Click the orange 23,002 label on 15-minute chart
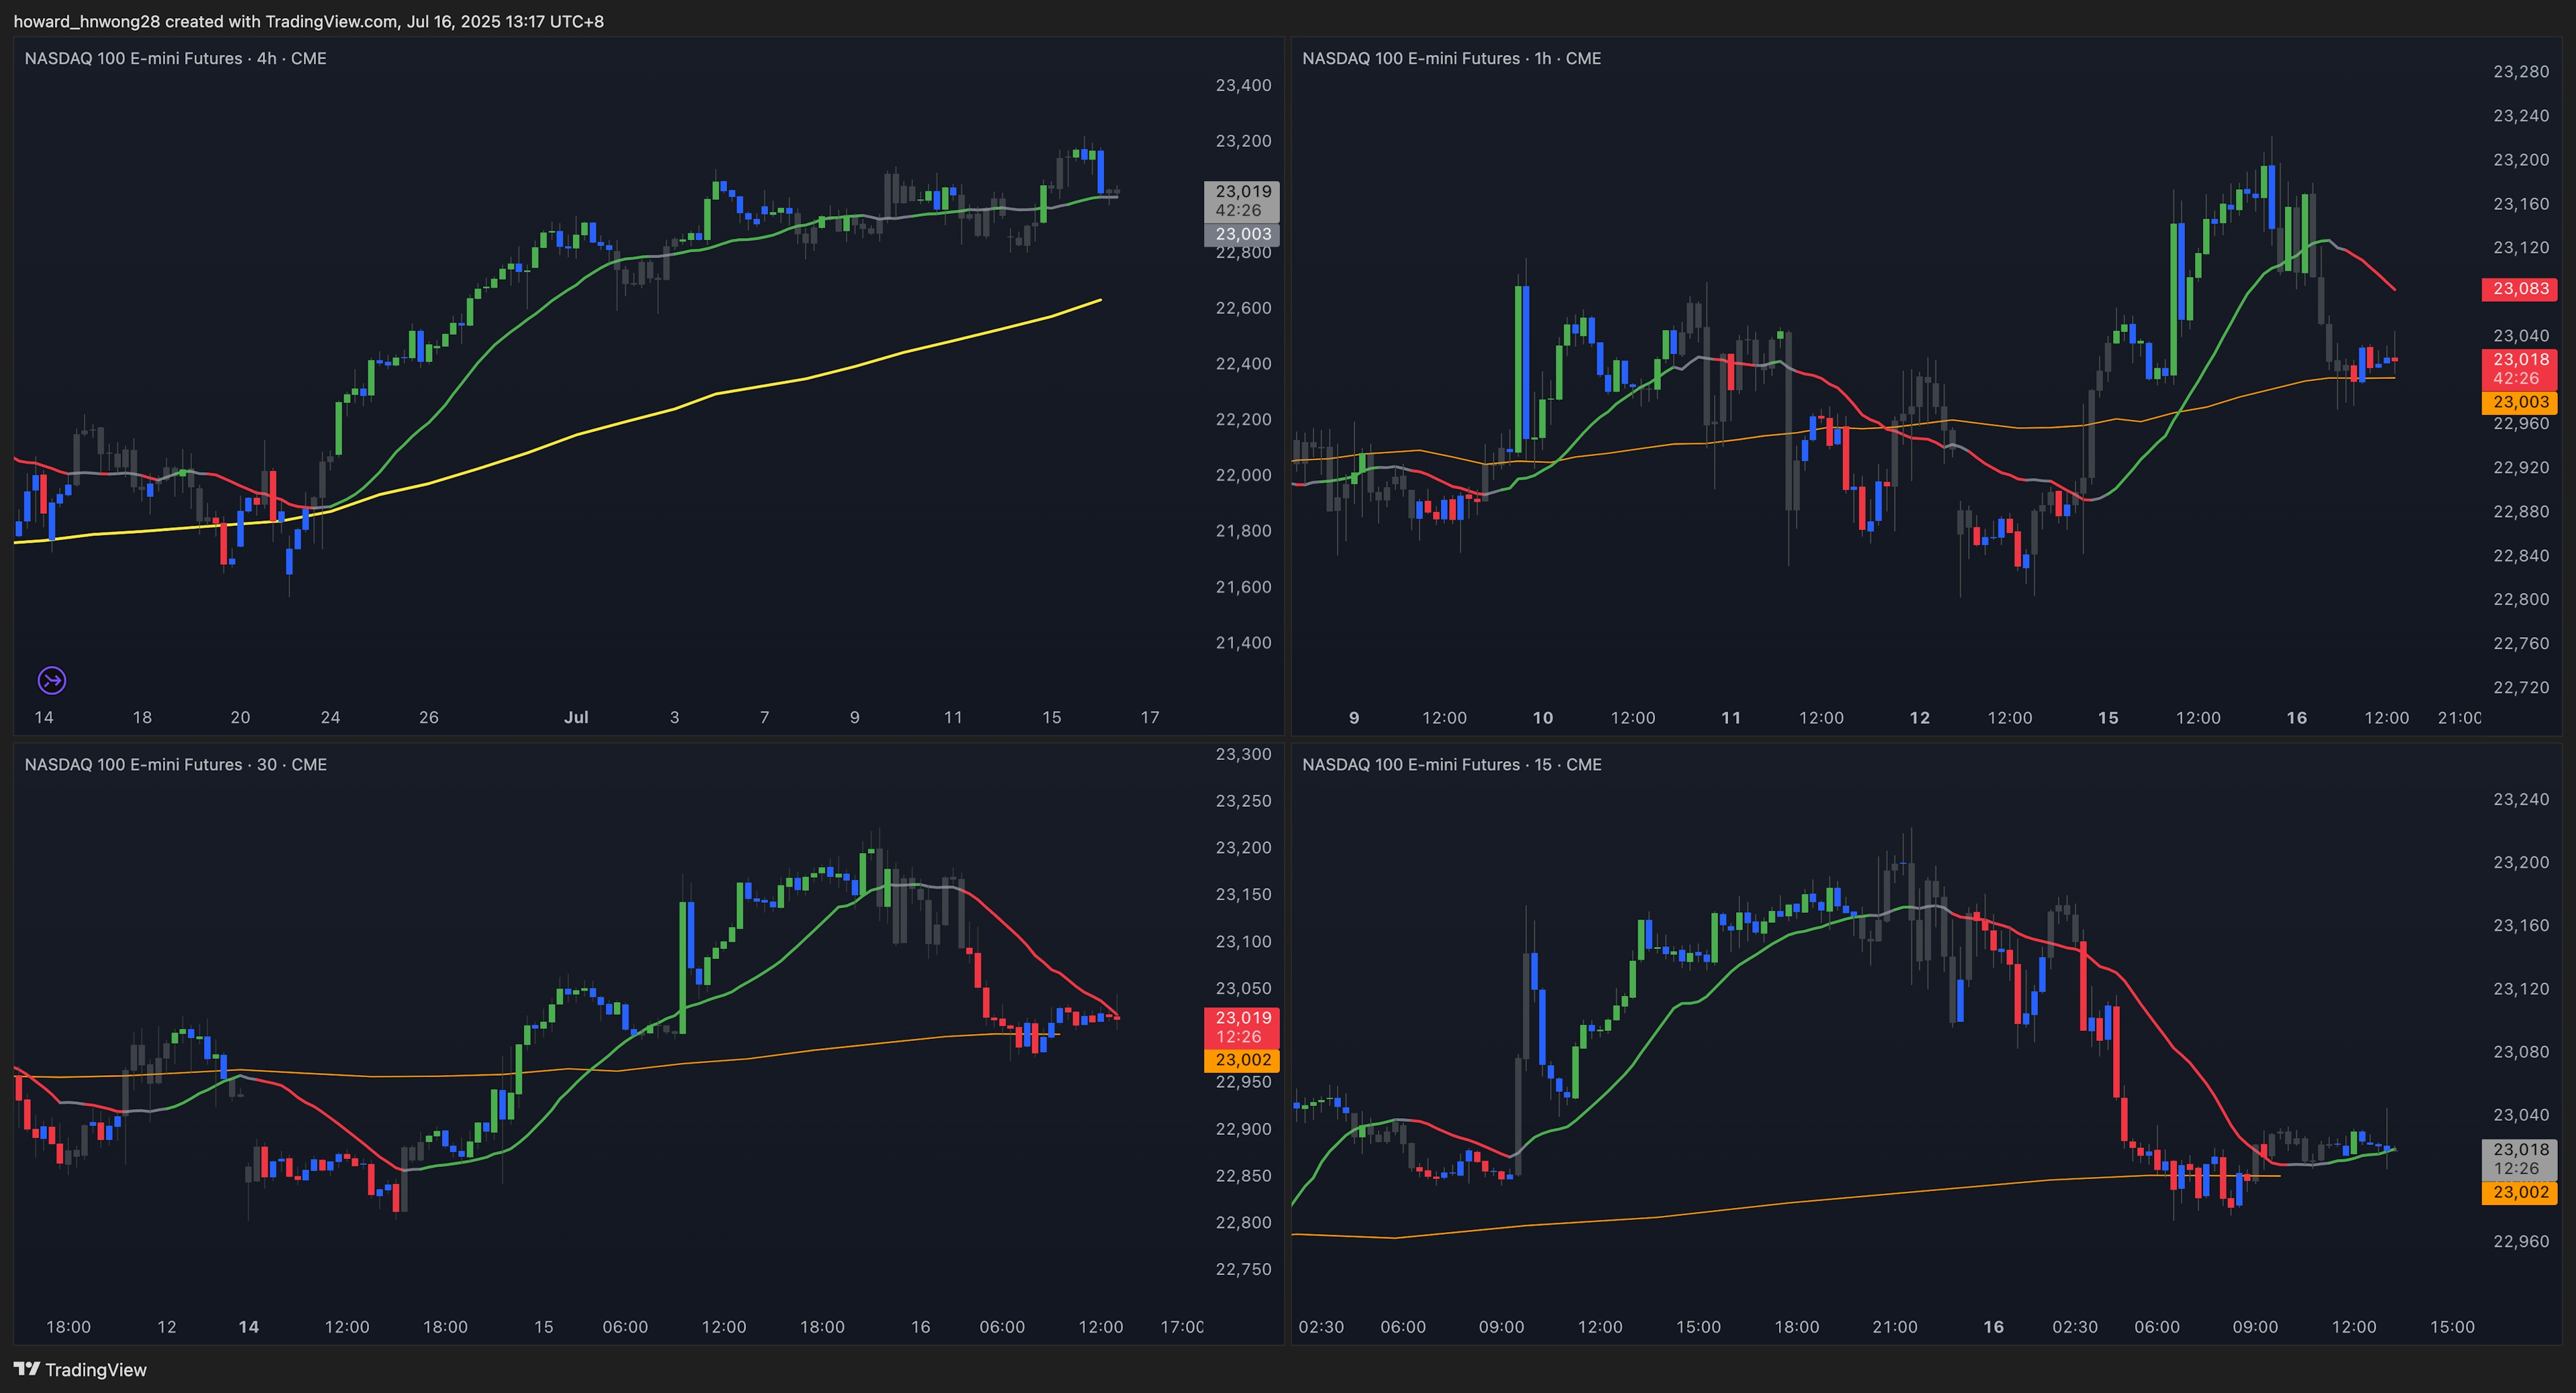The image size is (2576, 1393). tap(2520, 1192)
